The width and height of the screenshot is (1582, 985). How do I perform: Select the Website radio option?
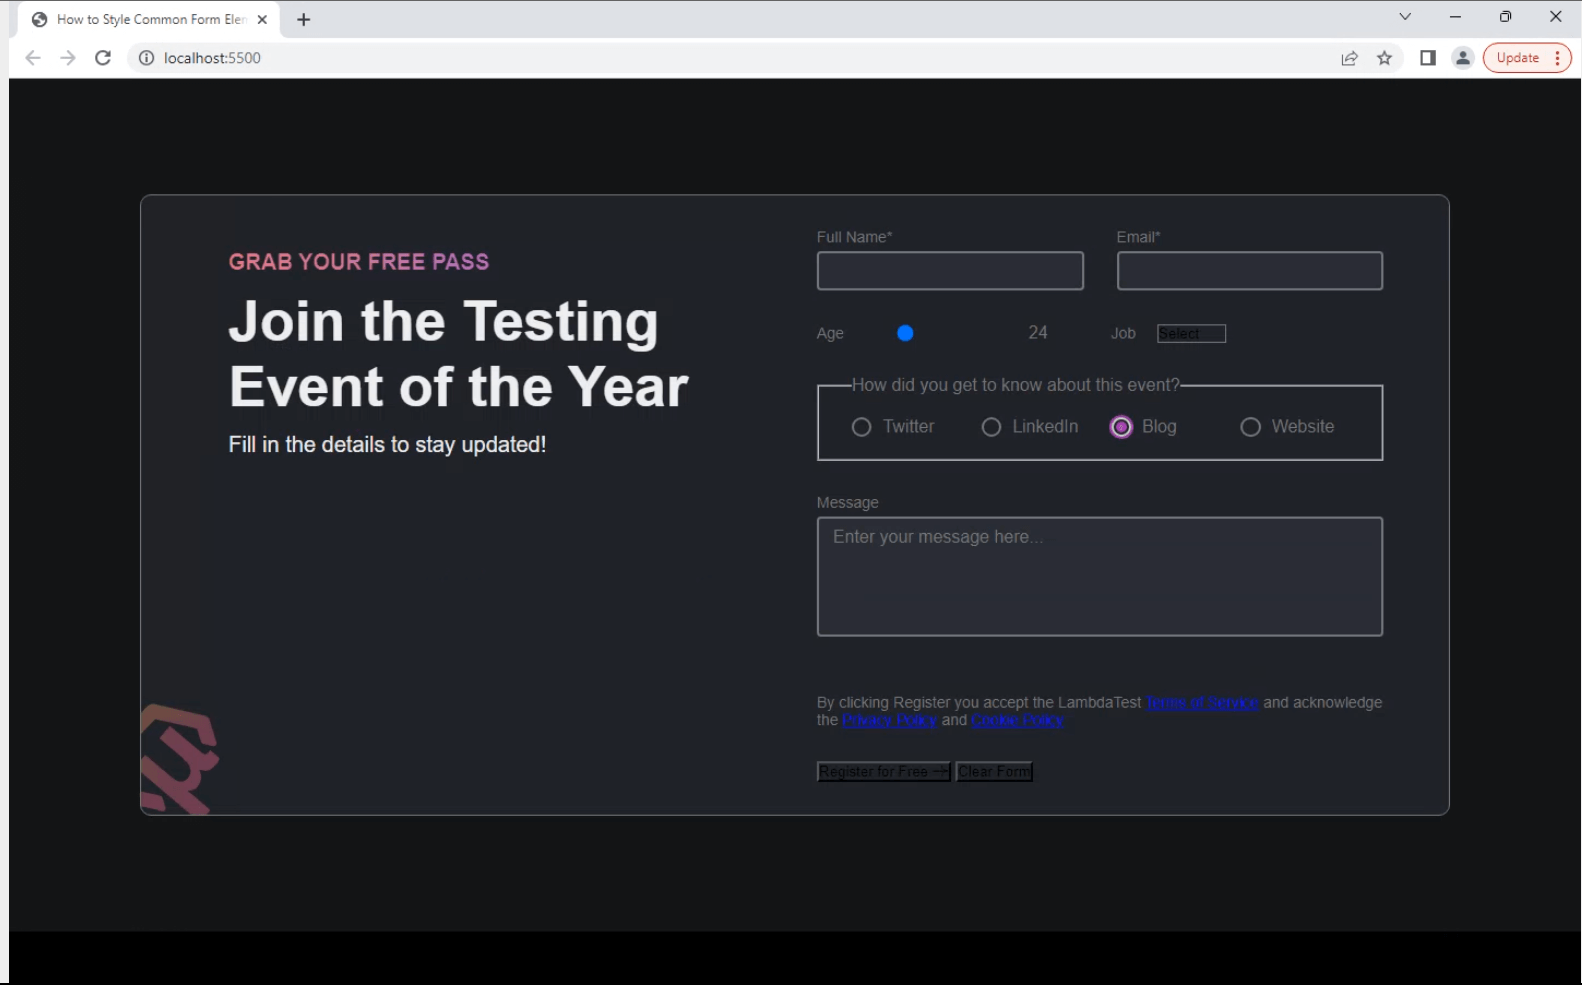1250,427
